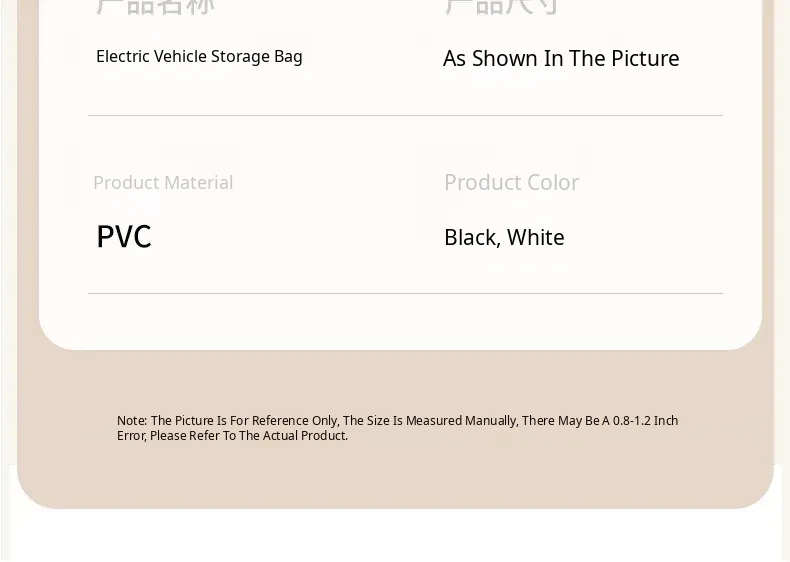Click the word Black in color value
The width and height of the screenshot is (790, 562).
[472, 238]
